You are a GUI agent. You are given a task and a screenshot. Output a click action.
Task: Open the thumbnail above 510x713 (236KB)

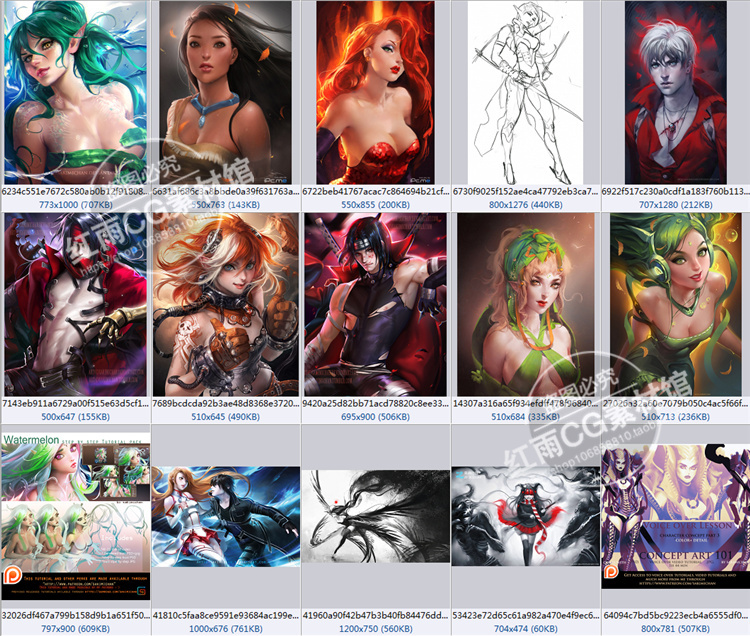(x=675, y=304)
